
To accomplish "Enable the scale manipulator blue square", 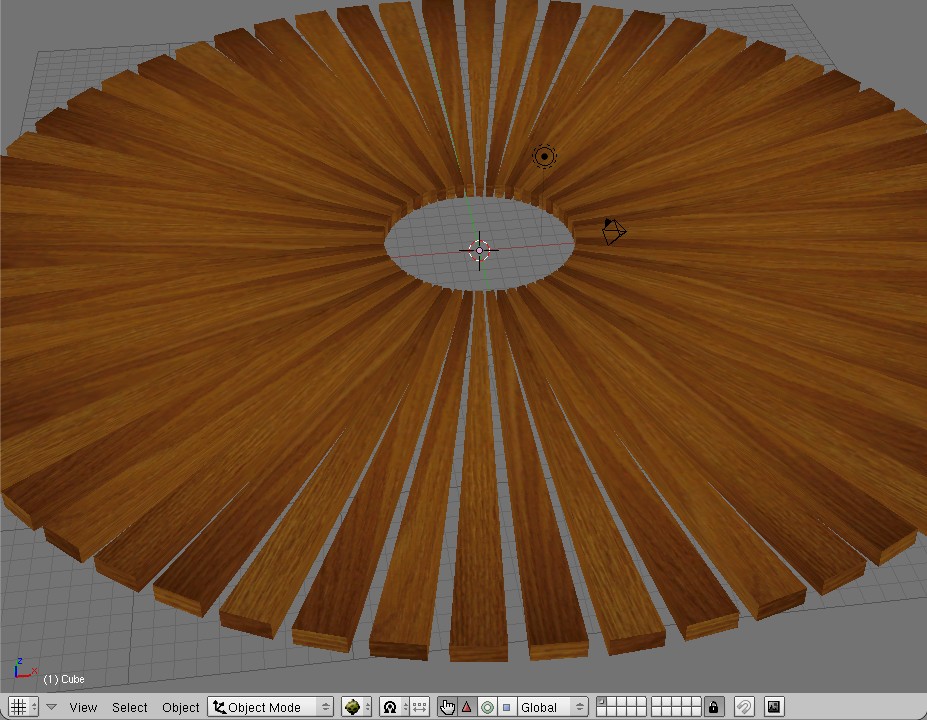I will click(507, 707).
